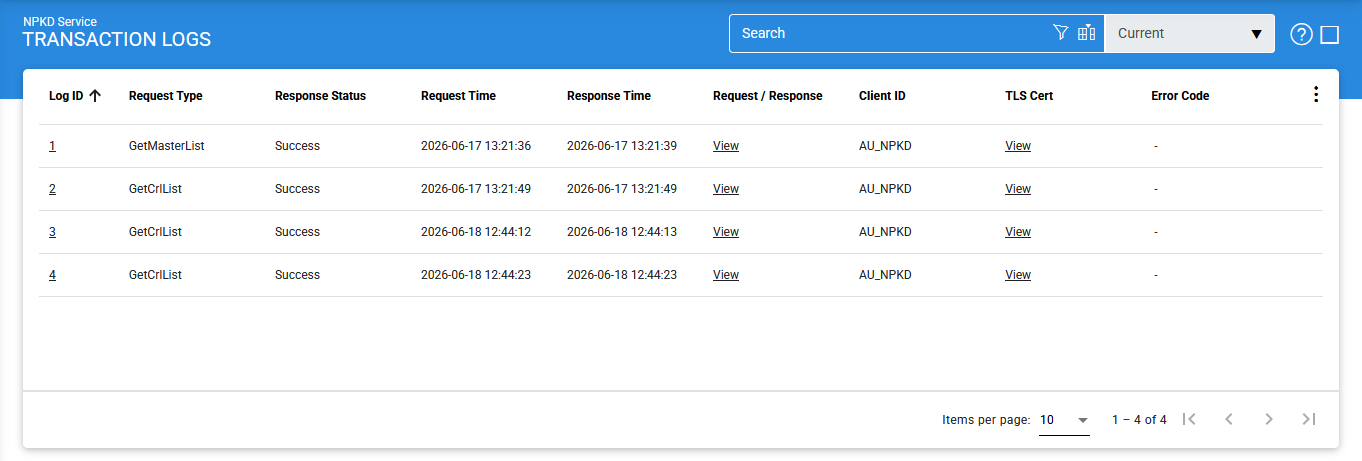Toggle Log ID sort arrow
This screenshot has width=1362, height=461.
pos(95,96)
